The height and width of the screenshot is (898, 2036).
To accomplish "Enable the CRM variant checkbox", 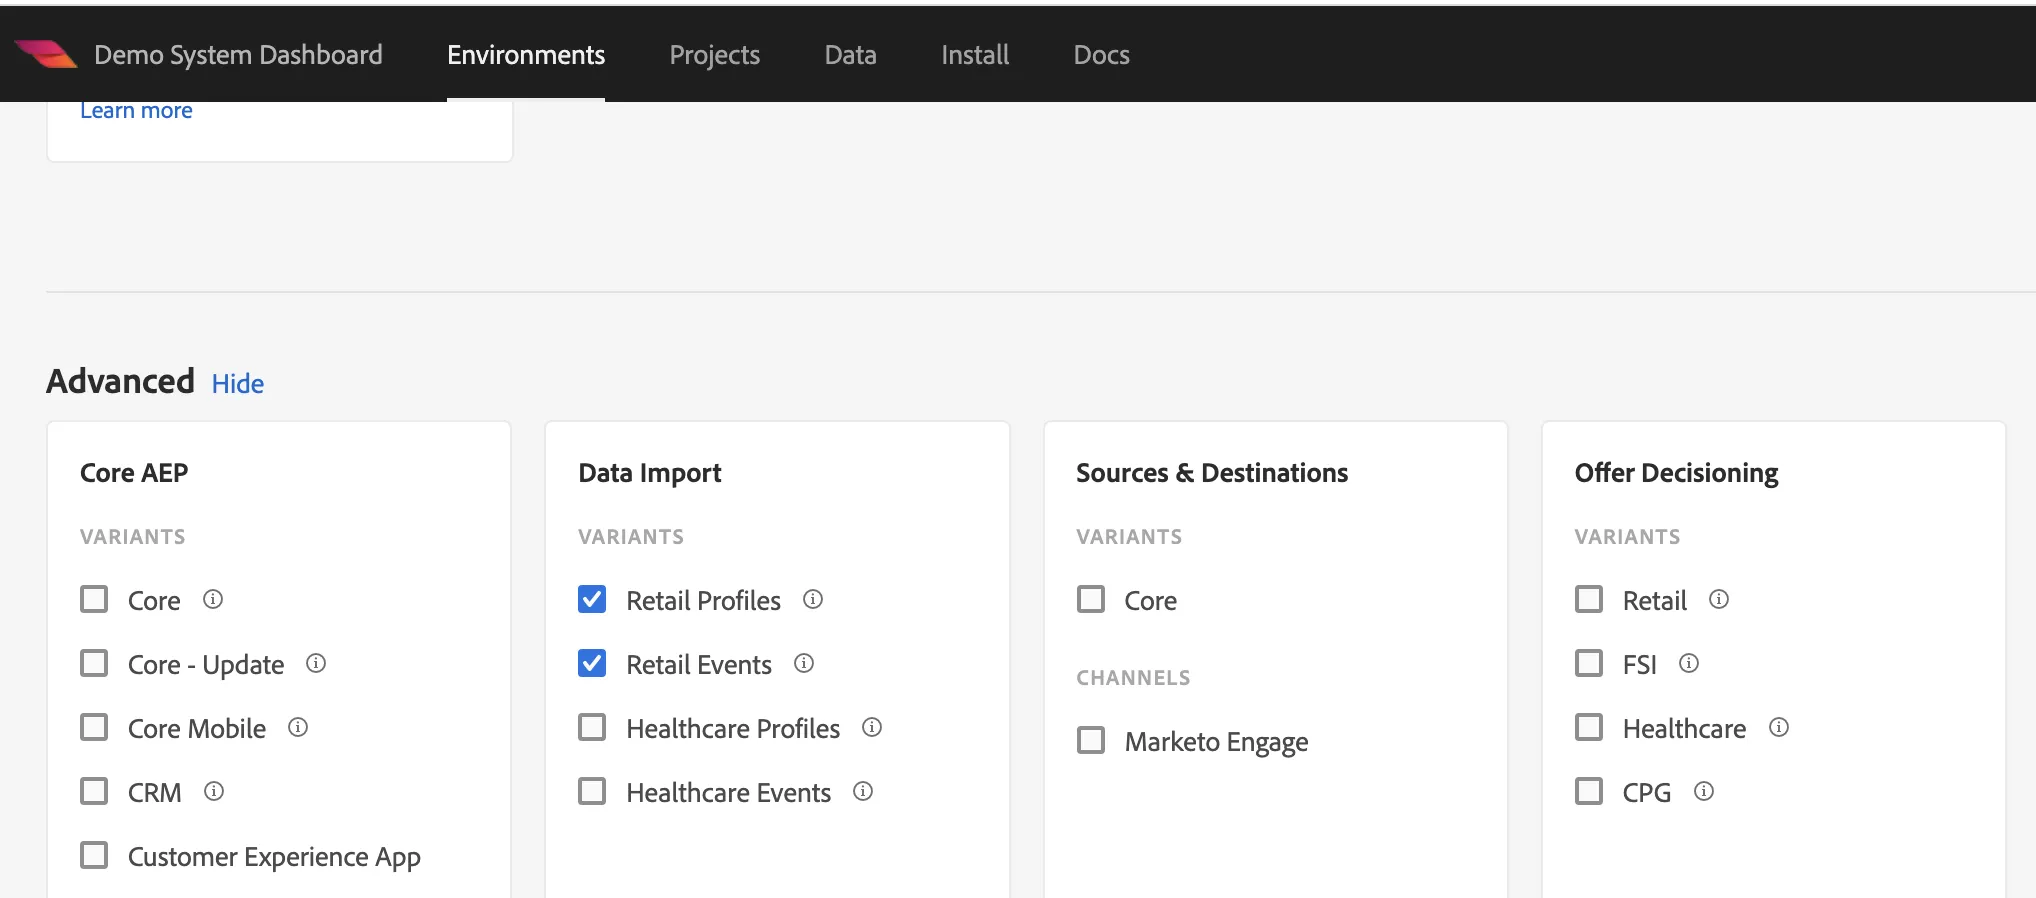I will pos(94,791).
